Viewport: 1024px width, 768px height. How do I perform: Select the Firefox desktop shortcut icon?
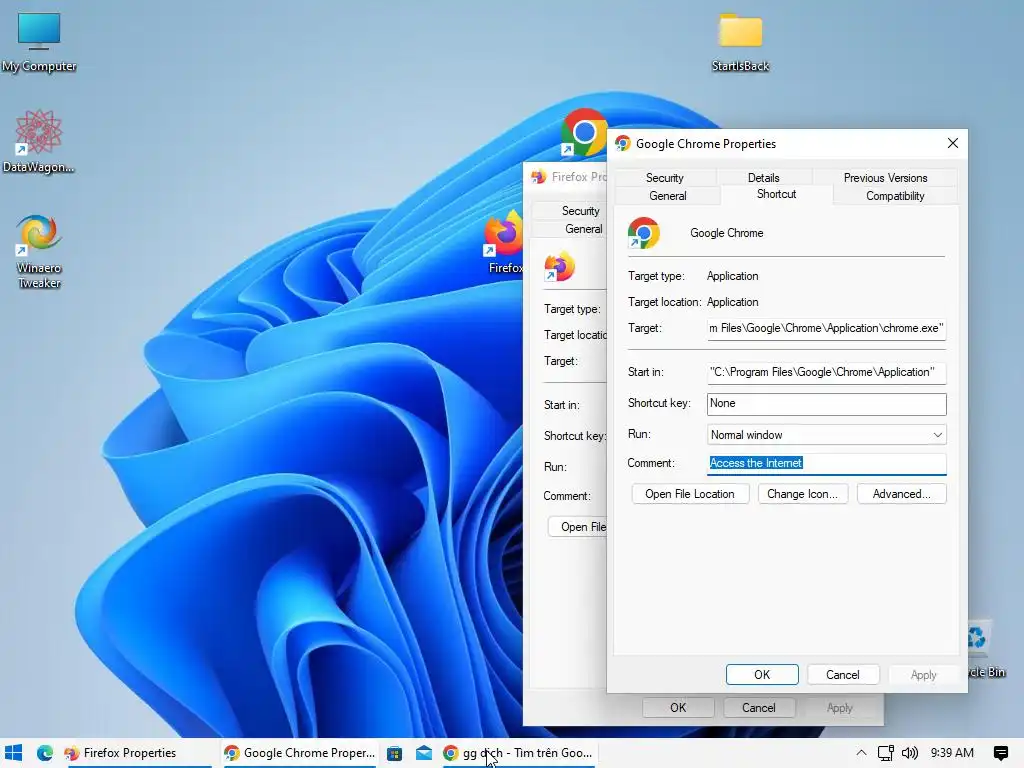coord(504,242)
